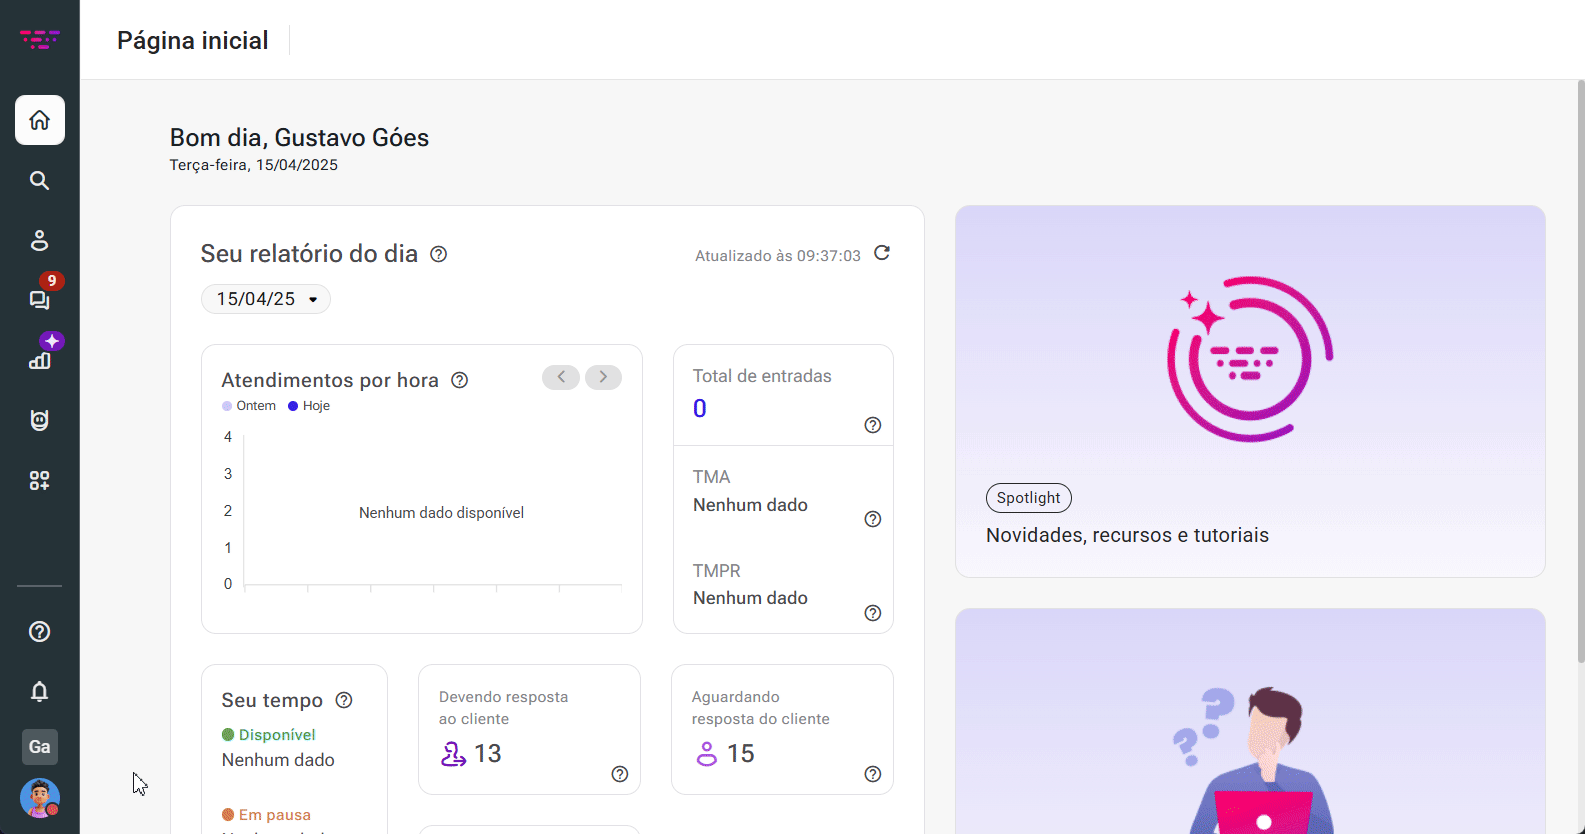
Task: Click the TMA 'Nenhum dado' value
Action: point(750,505)
